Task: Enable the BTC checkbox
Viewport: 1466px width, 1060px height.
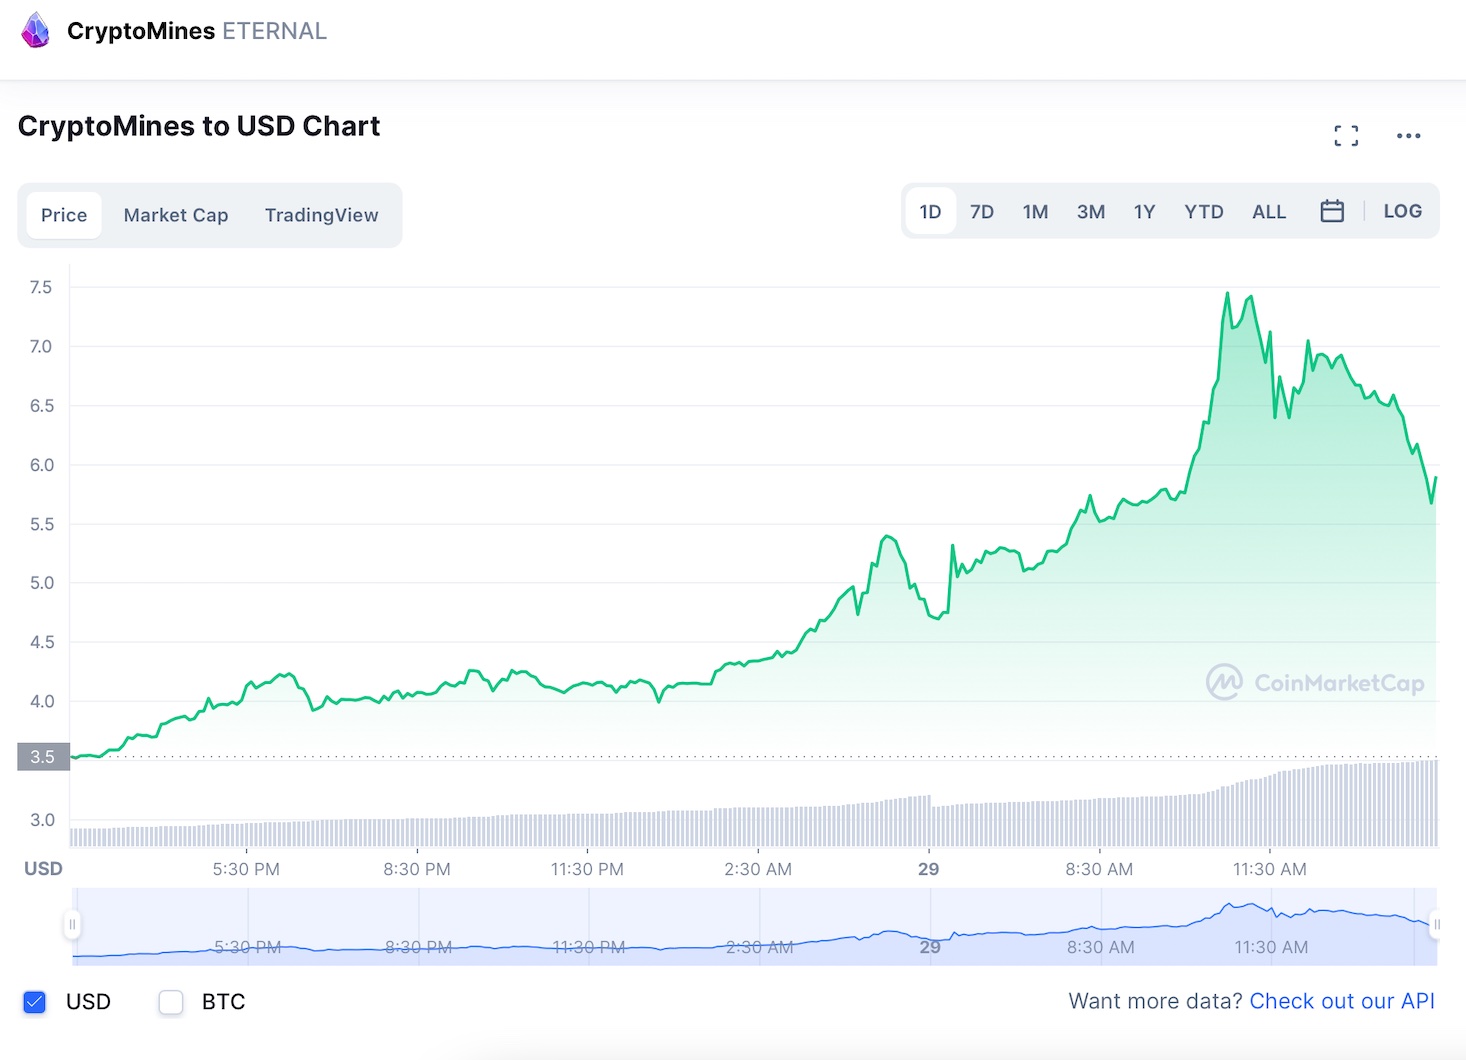Action: point(171,1002)
